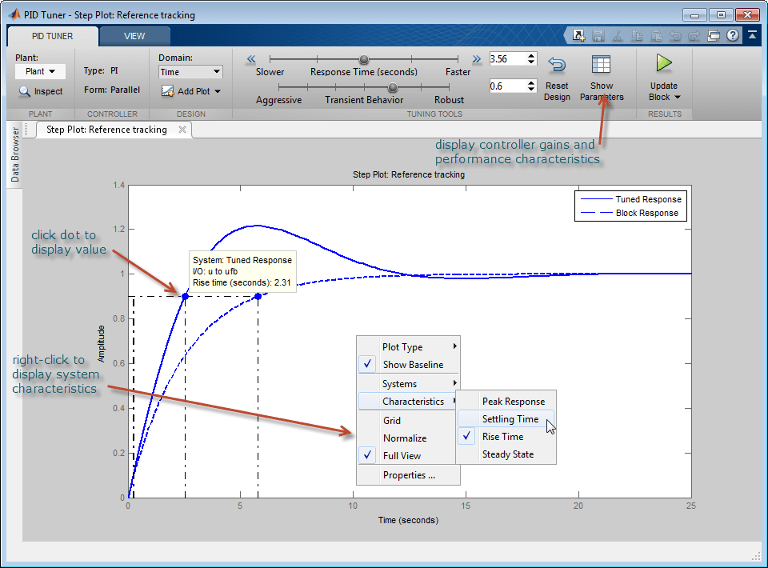Click the Inspect magnifier button
768x568 pixels.
41,91
